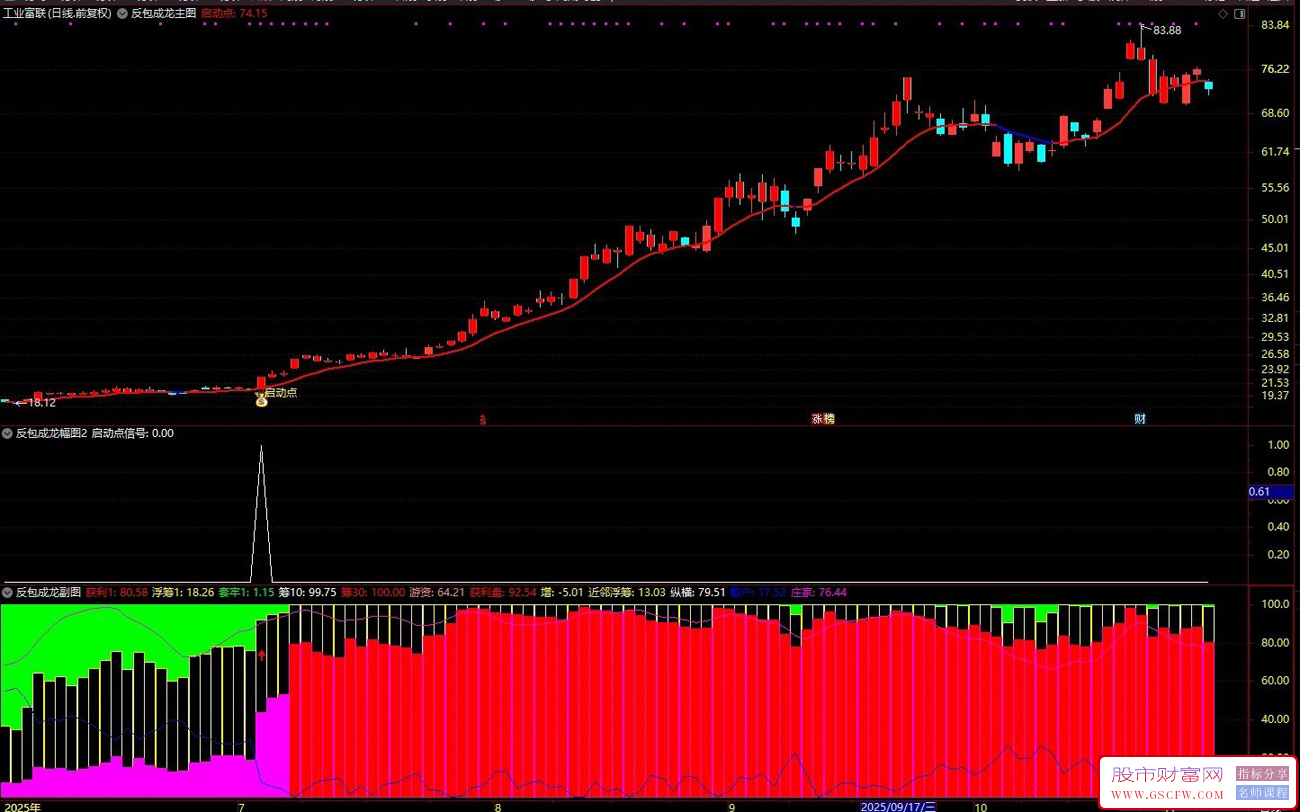Click the 2025/09/17/三 date label
Viewport: 1300px width, 812px height.
[x=898, y=806]
